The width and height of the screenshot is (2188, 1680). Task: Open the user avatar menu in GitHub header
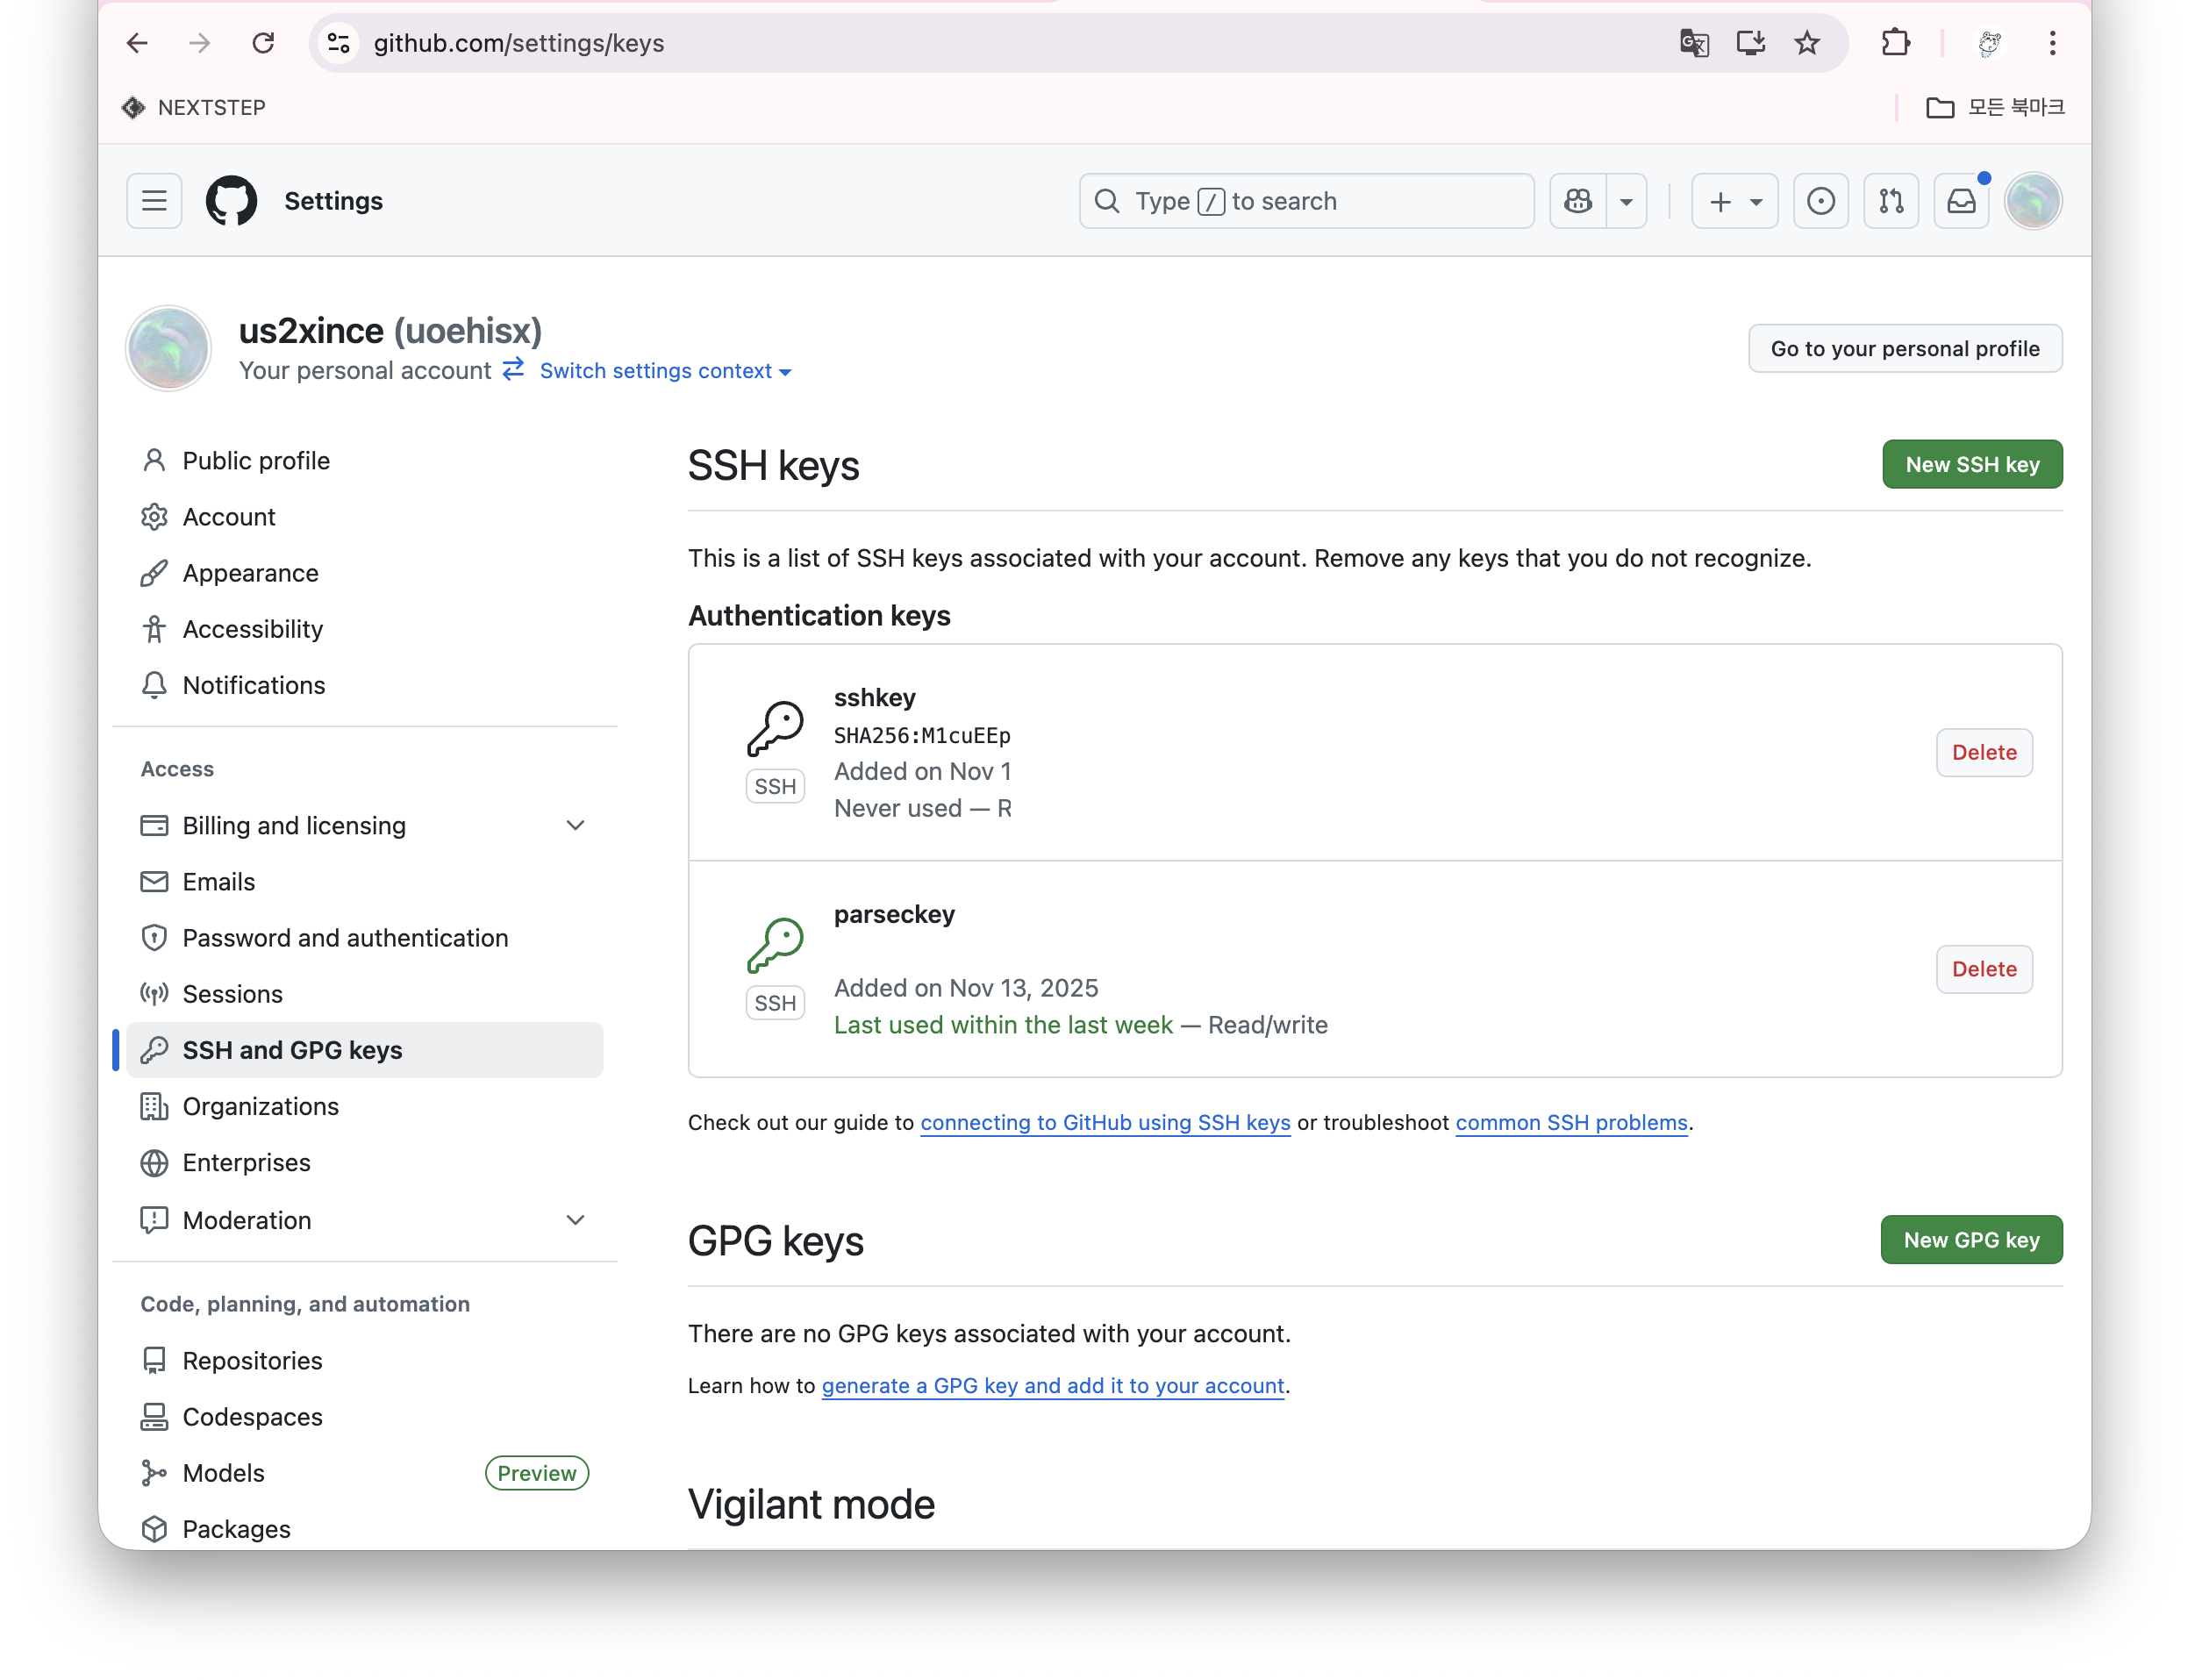click(2032, 201)
